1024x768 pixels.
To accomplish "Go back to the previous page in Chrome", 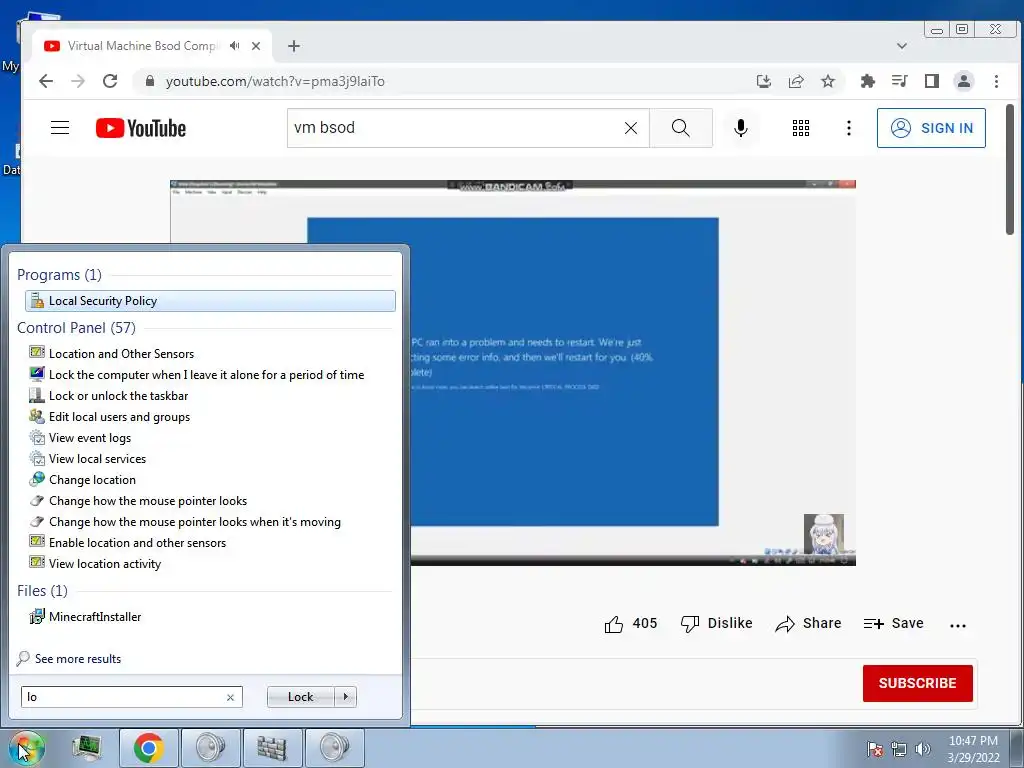I will point(46,81).
